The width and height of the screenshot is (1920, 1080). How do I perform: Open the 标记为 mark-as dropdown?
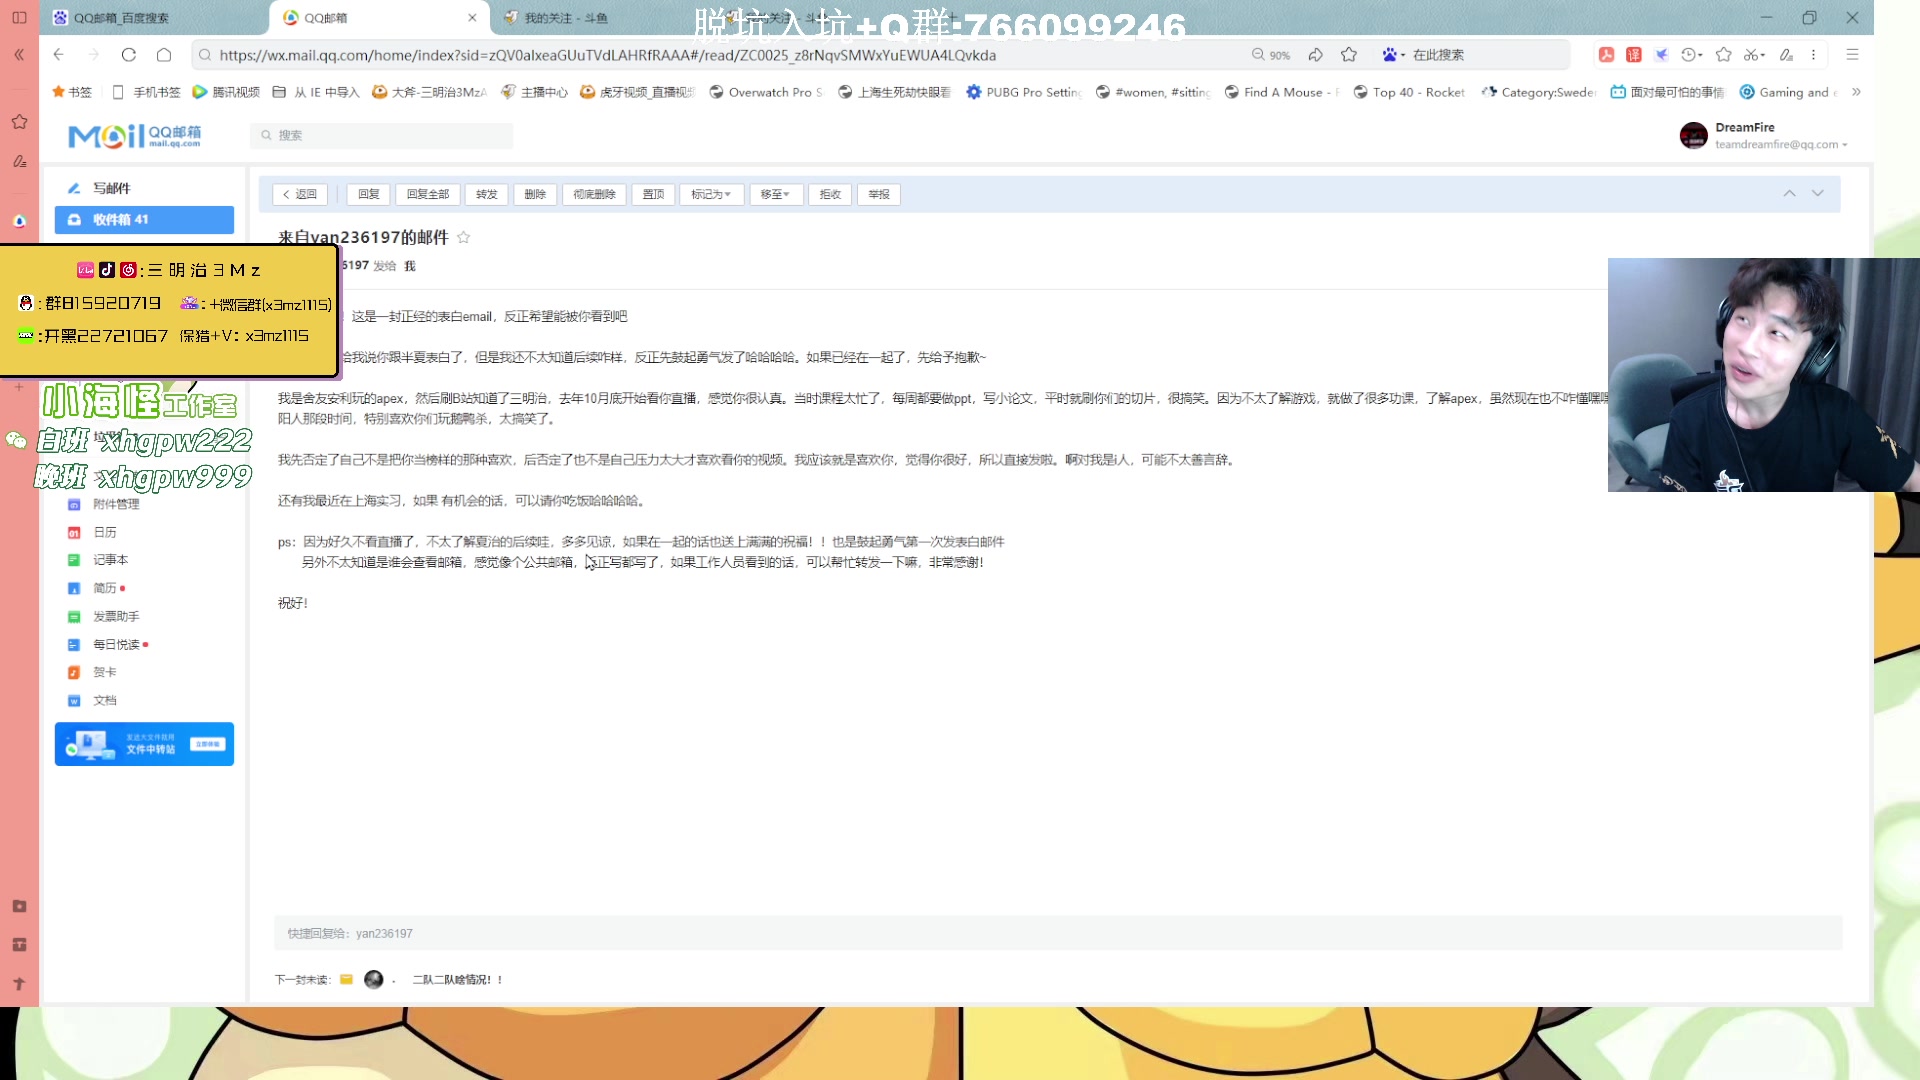(x=711, y=194)
